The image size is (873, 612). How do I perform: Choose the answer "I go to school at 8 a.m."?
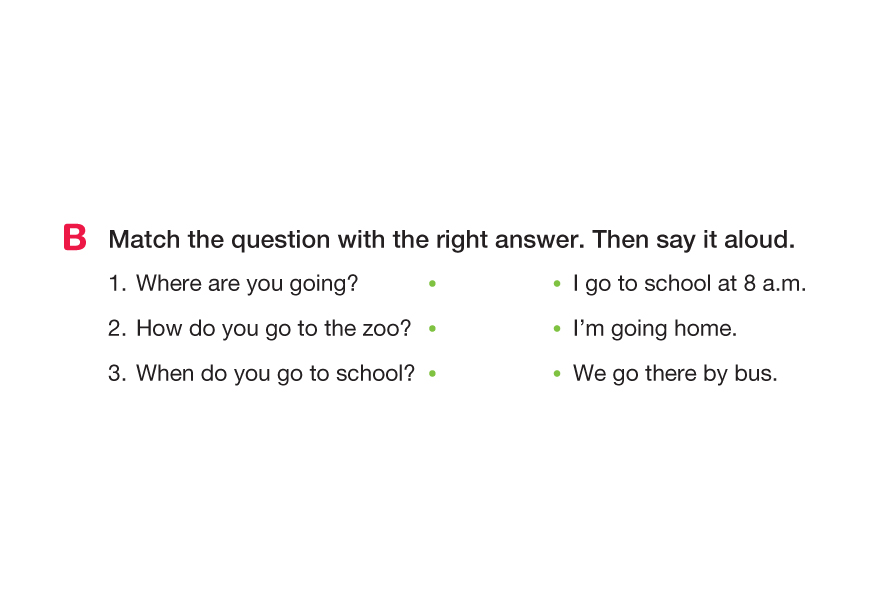coord(689,284)
